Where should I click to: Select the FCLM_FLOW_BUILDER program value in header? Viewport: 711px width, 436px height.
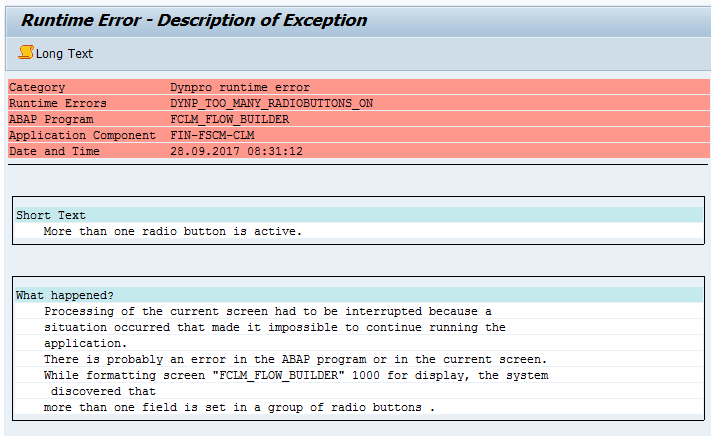click(229, 119)
